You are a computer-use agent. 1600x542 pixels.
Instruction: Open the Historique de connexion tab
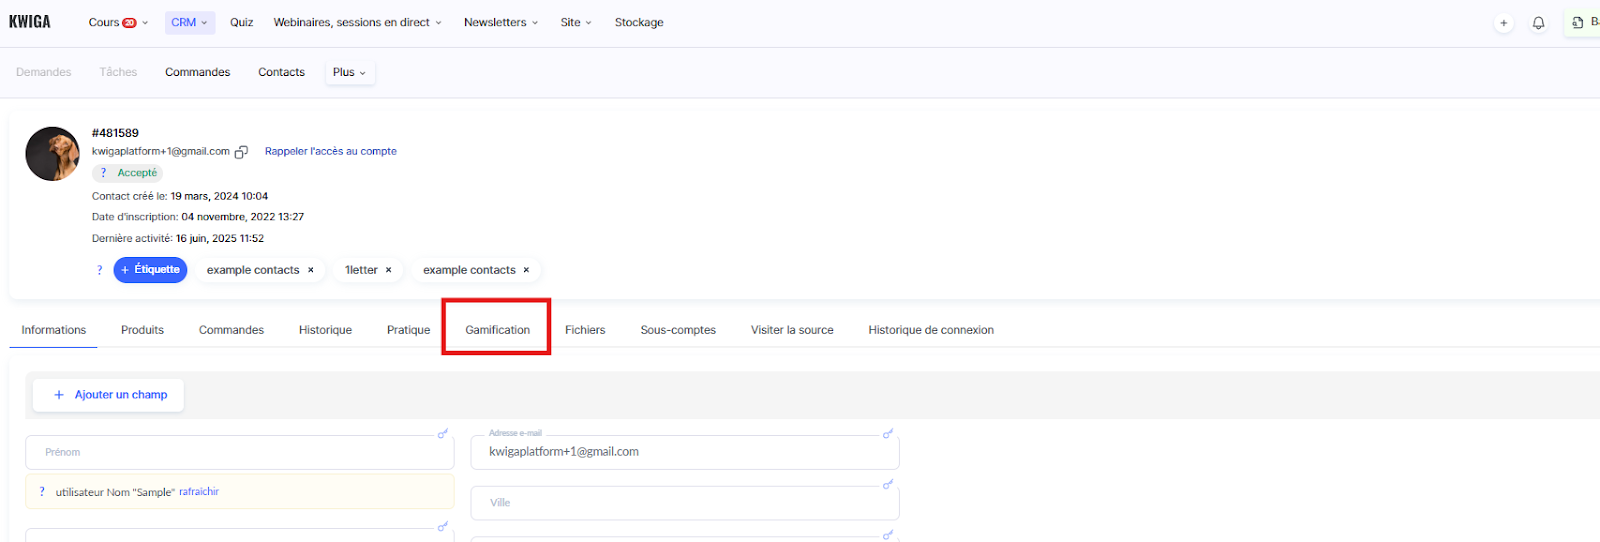pyautogui.click(x=930, y=330)
